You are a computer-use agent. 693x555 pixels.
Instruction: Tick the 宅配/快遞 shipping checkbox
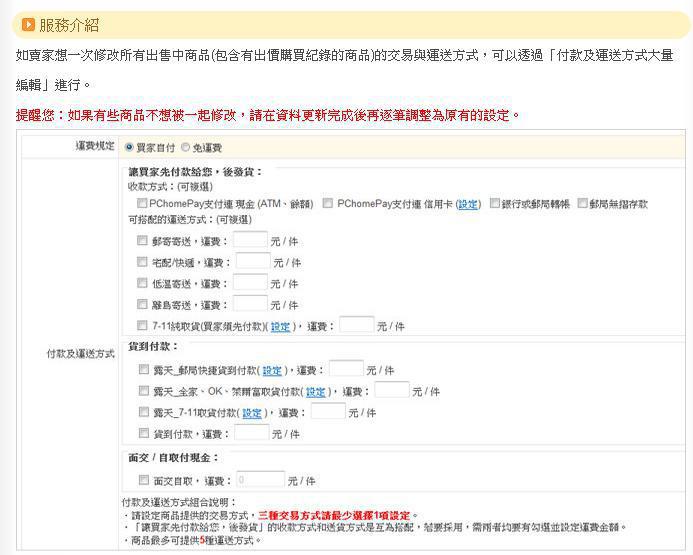(x=142, y=262)
